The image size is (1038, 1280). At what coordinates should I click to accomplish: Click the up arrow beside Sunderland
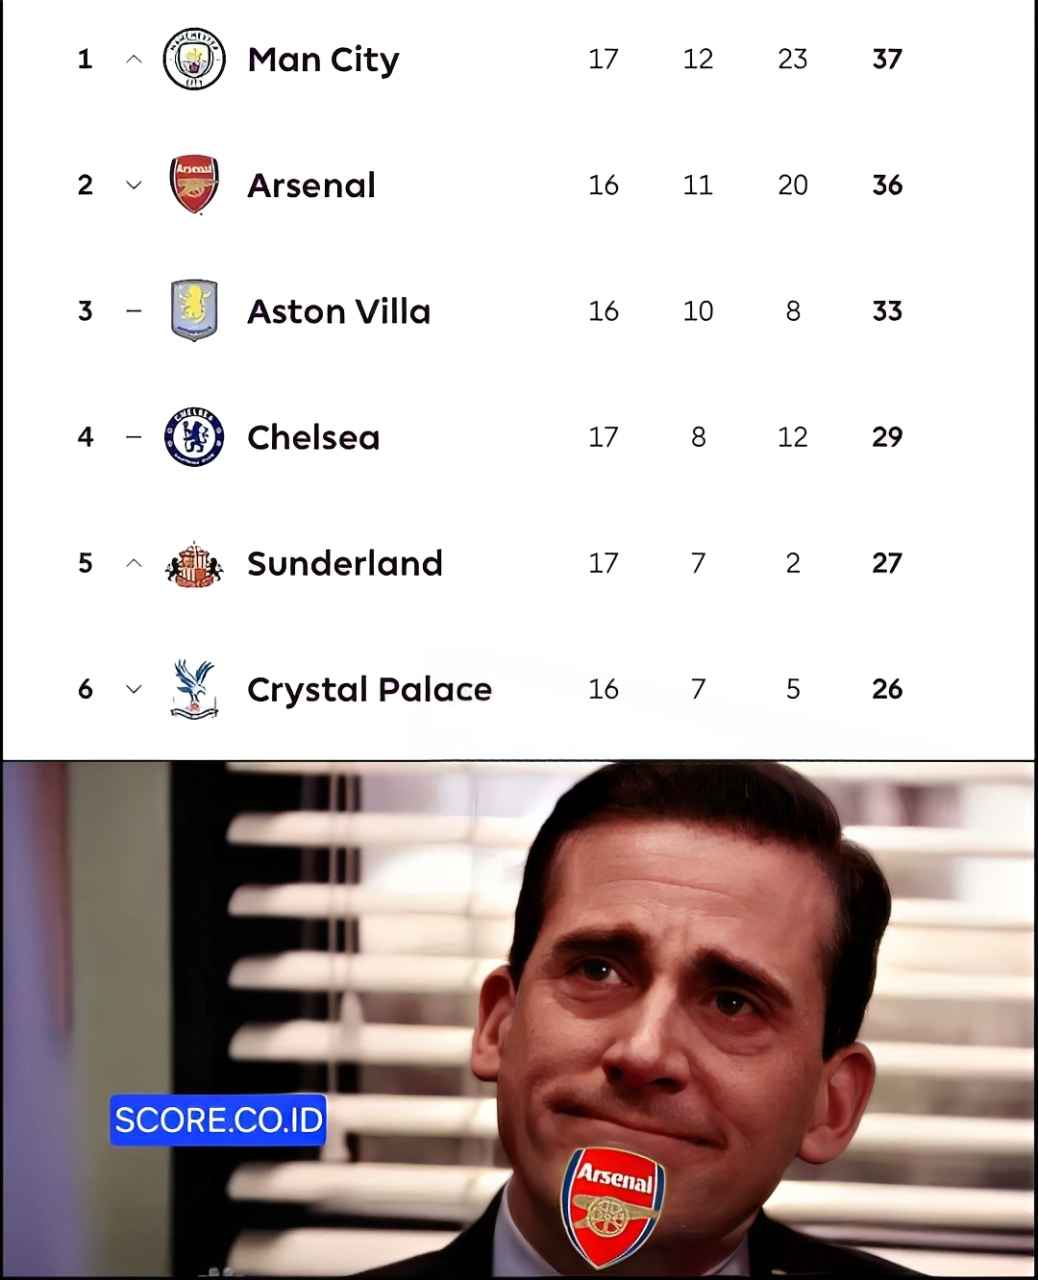pos(134,563)
